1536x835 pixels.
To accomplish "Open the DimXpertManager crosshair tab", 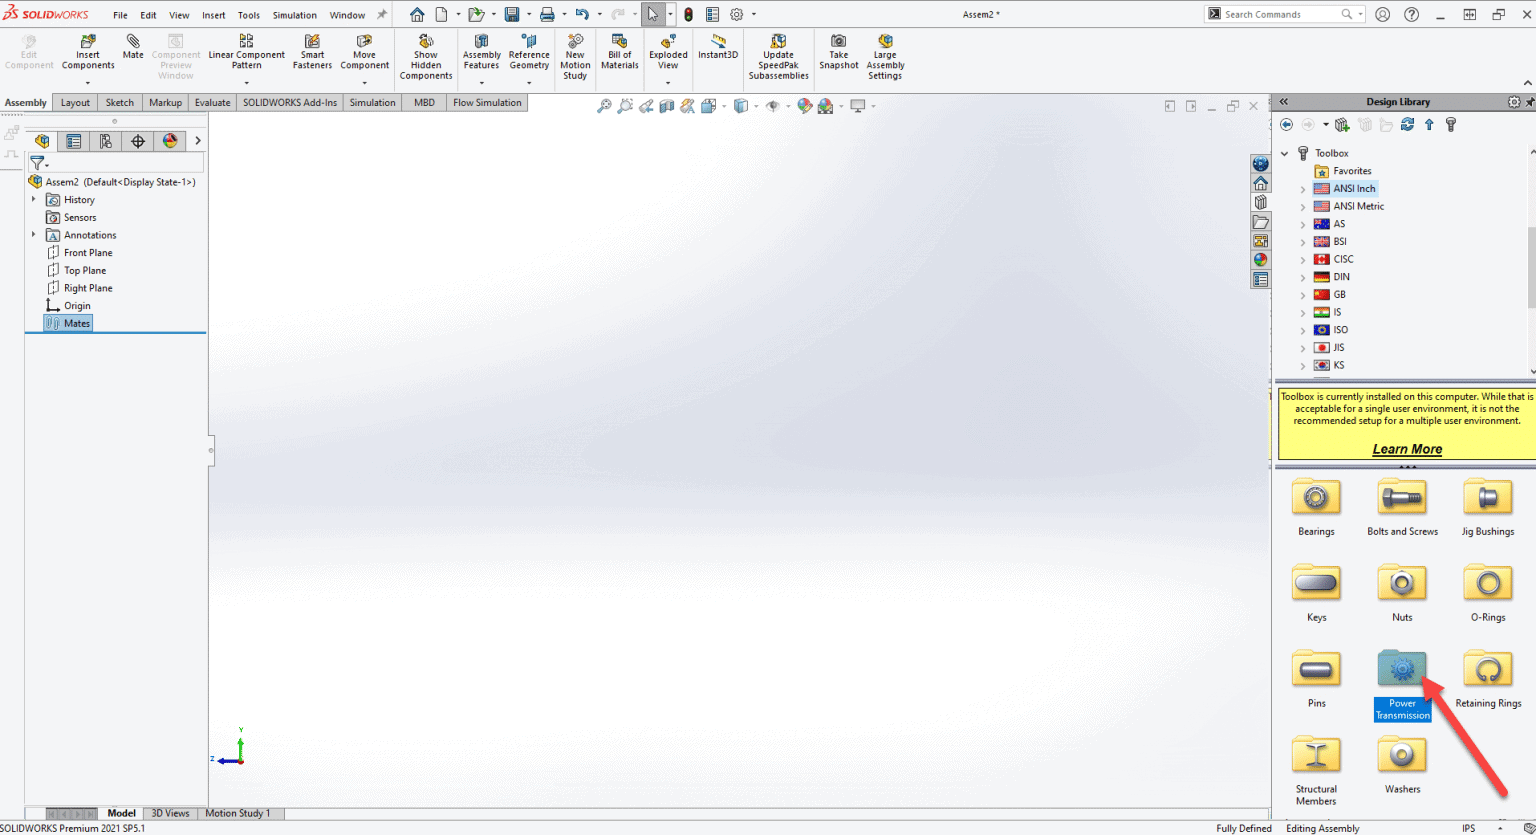I will 138,141.
